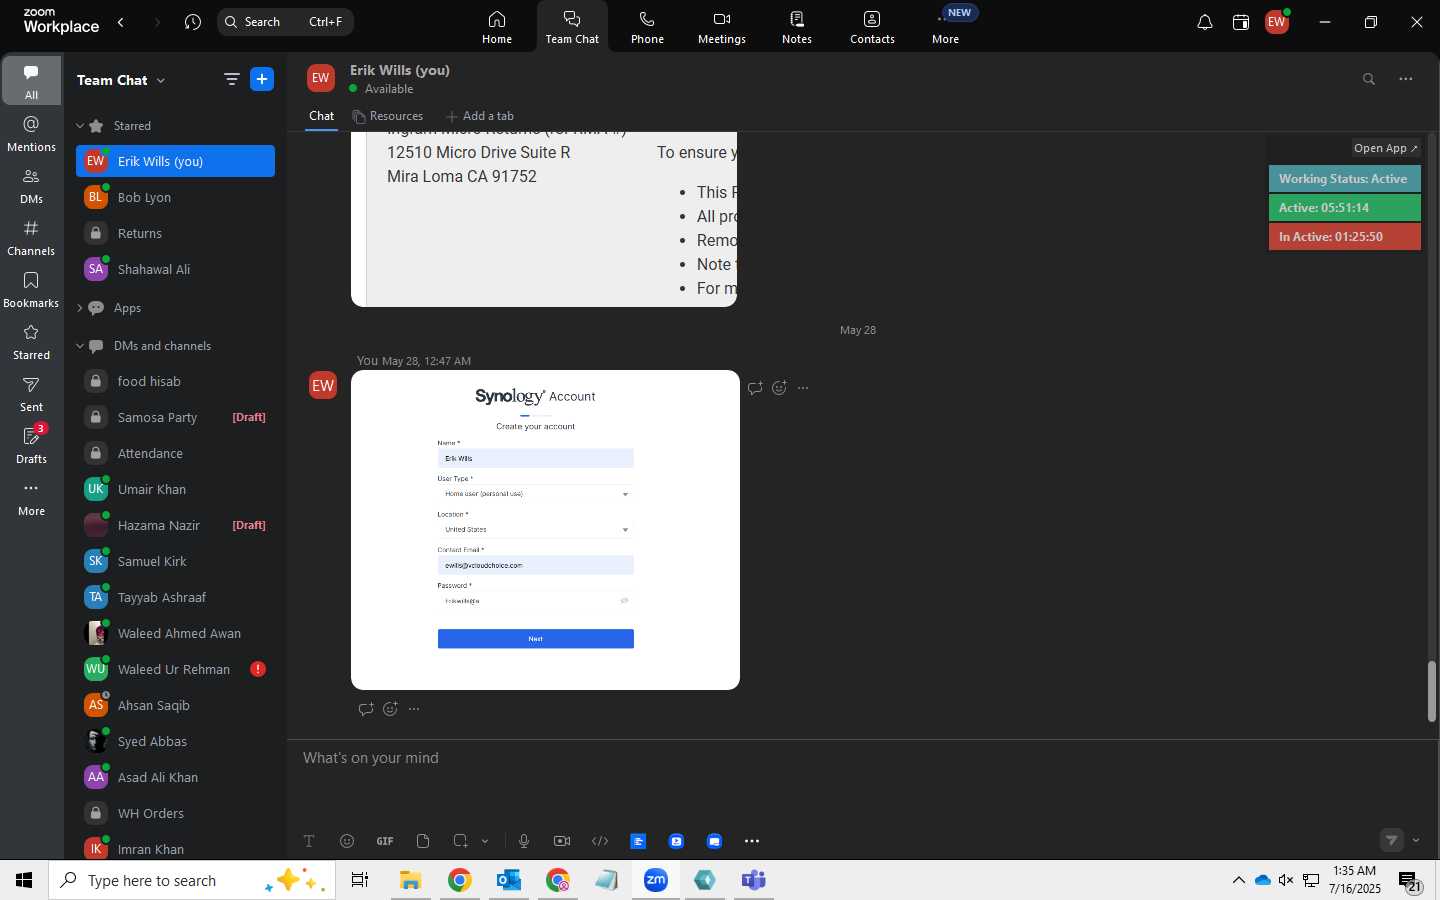The height and width of the screenshot is (900, 1440).
Task: Add reaction to Synology image message (icon beside image)
Action: click(x=779, y=388)
